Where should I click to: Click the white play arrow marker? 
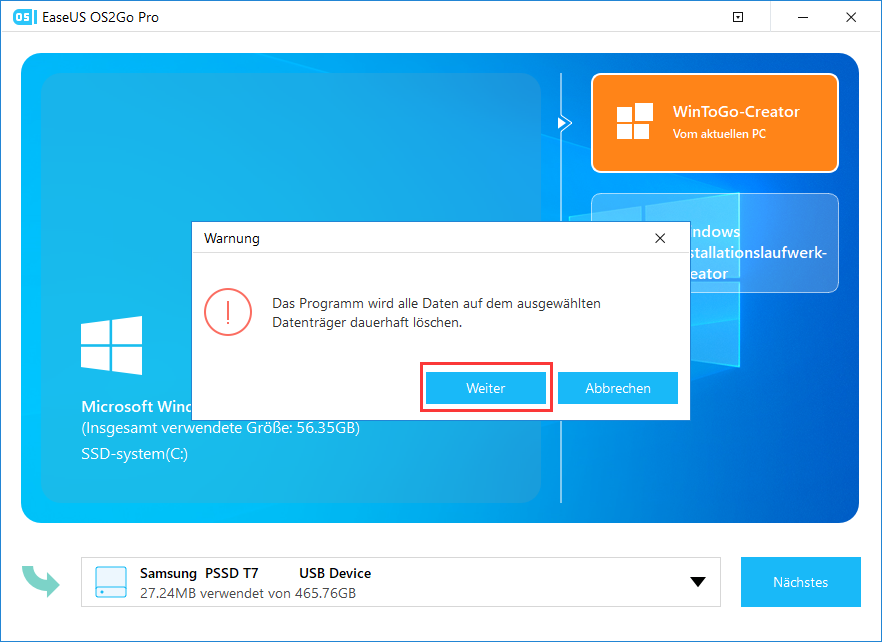click(564, 123)
